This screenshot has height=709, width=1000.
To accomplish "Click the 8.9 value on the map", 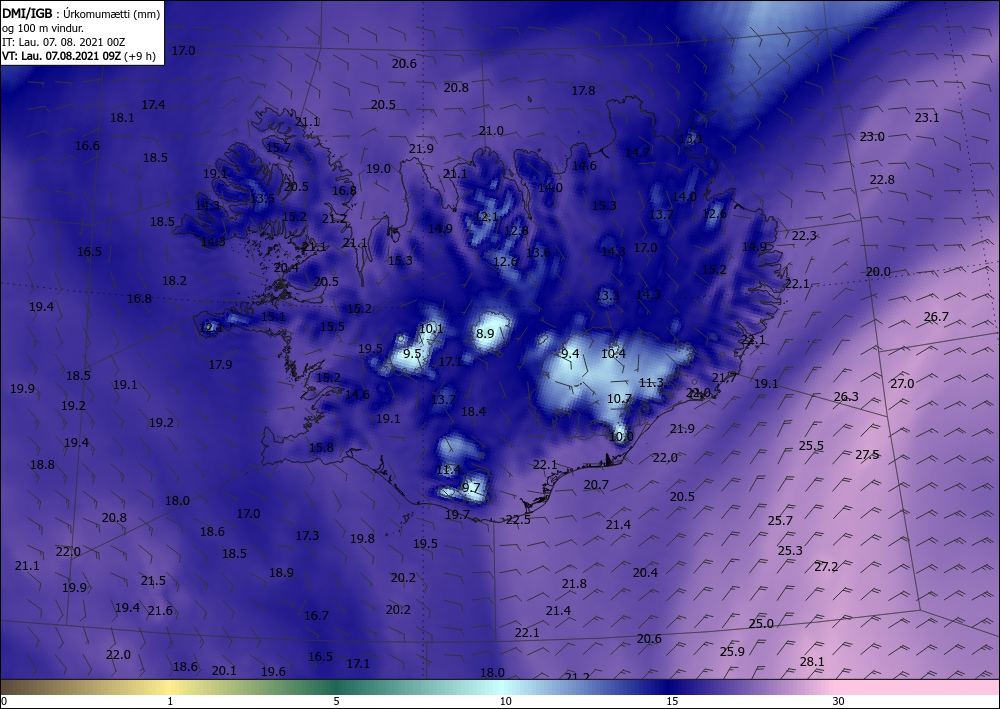I will [485, 333].
